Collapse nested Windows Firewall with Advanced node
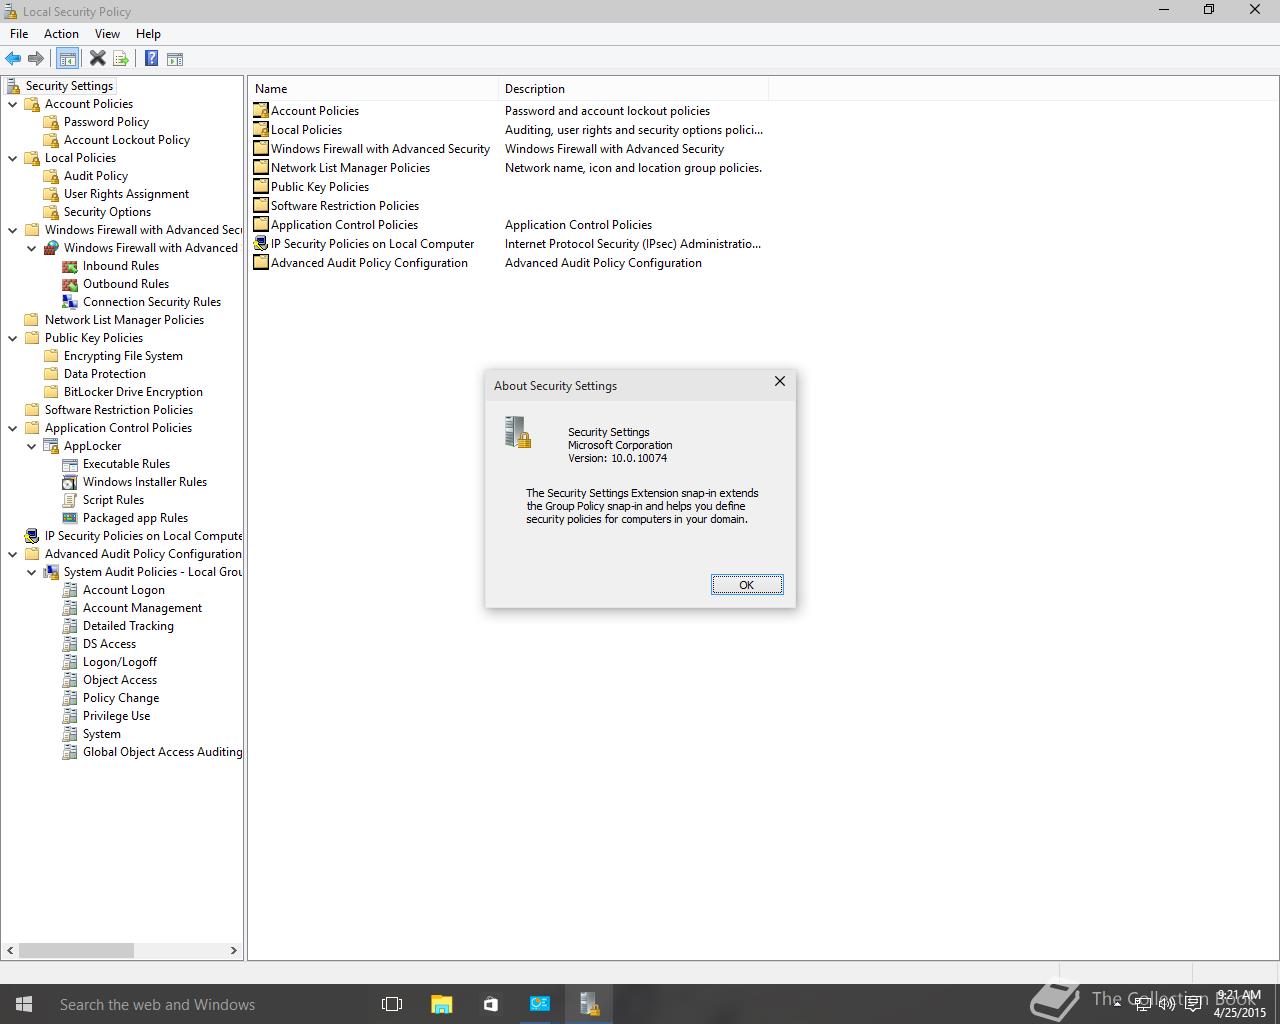Viewport: 1280px width, 1024px height. coord(32,248)
